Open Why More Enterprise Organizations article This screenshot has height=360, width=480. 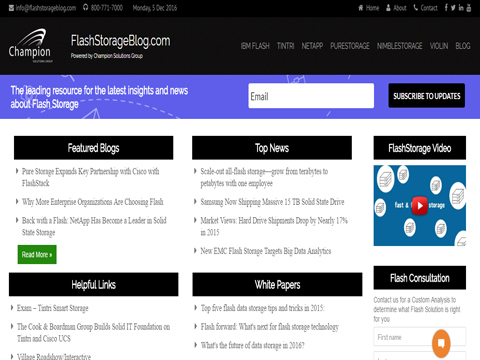click(93, 202)
